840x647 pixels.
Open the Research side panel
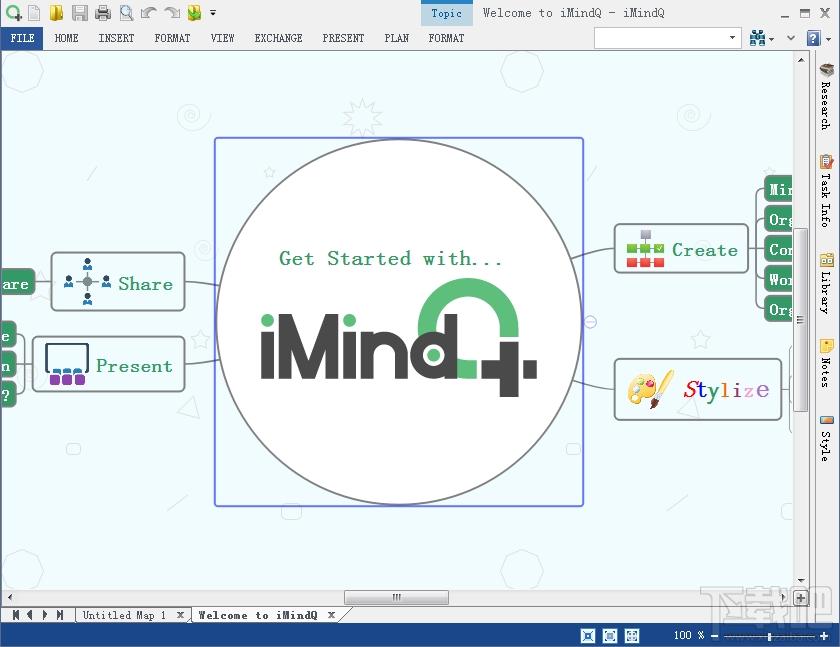pyautogui.click(x=826, y=96)
